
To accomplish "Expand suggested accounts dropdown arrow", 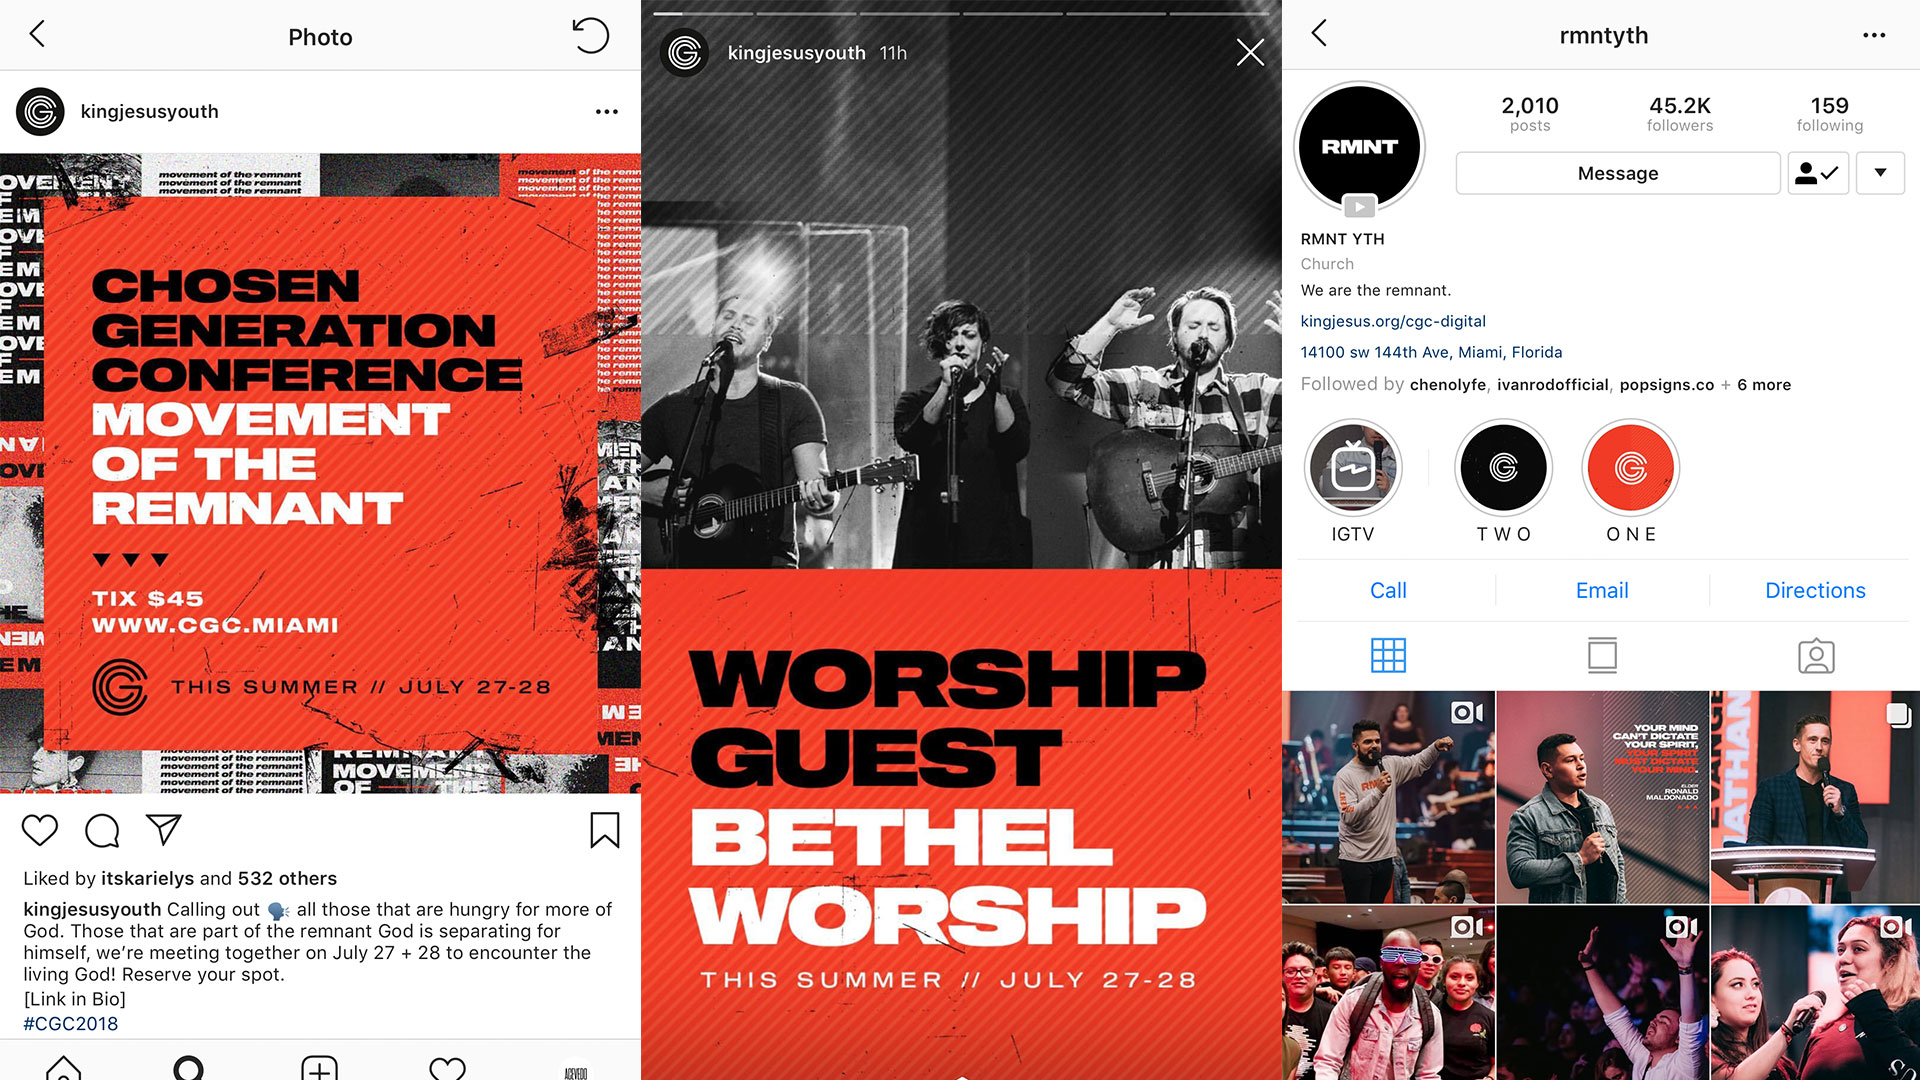I will (x=1880, y=173).
